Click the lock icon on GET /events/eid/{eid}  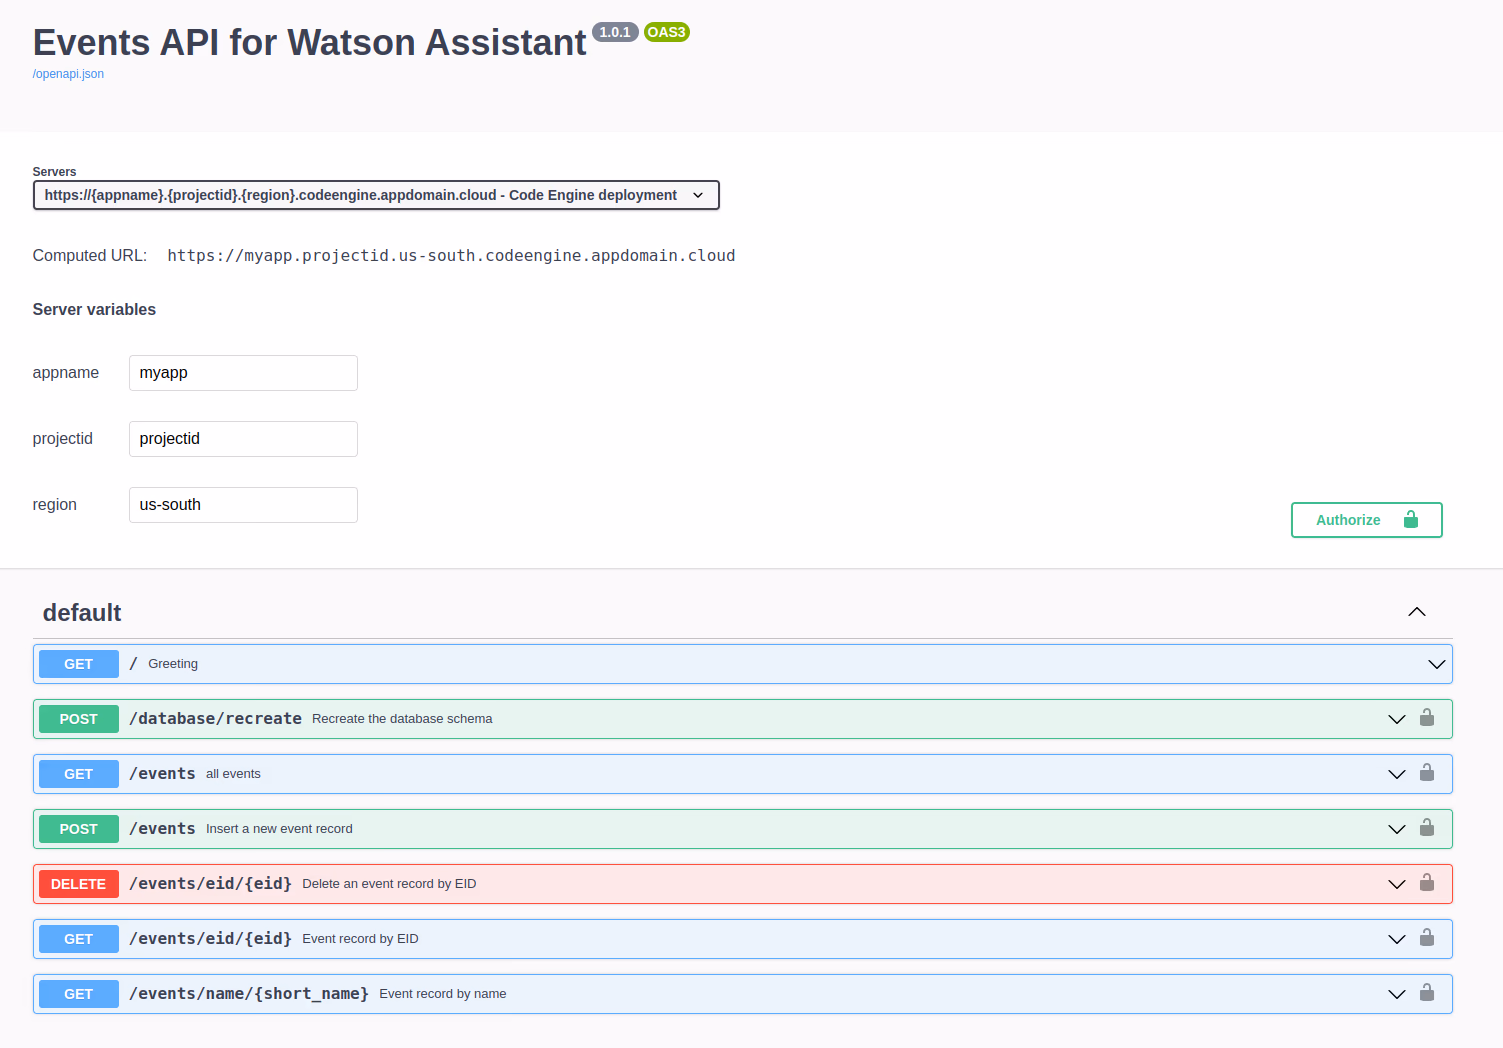1426,938
